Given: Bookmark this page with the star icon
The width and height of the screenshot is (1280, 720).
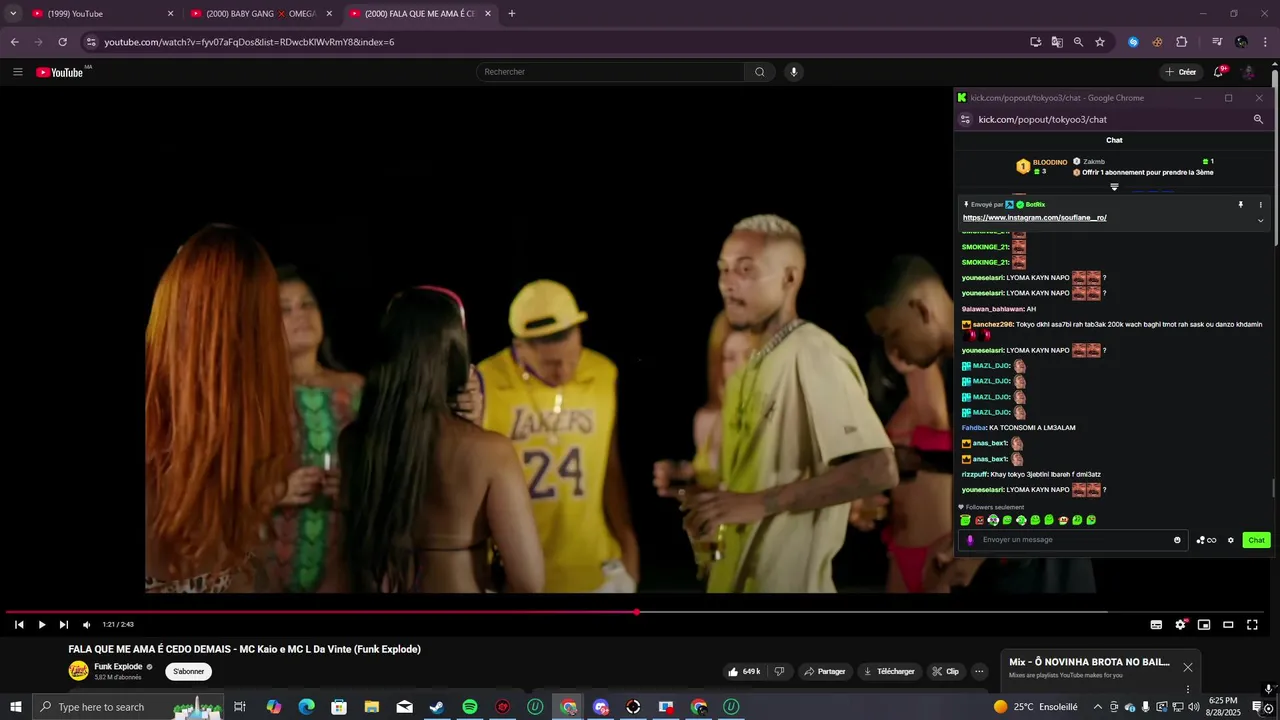Looking at the screenshot, I should coord(1100,42).
